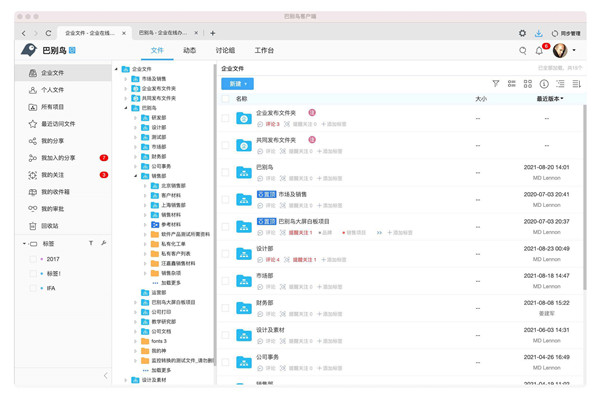This screenshot has width=600, height=404.
Task: Open 回收站 trash in sidebar
Action: coord(49,226)
